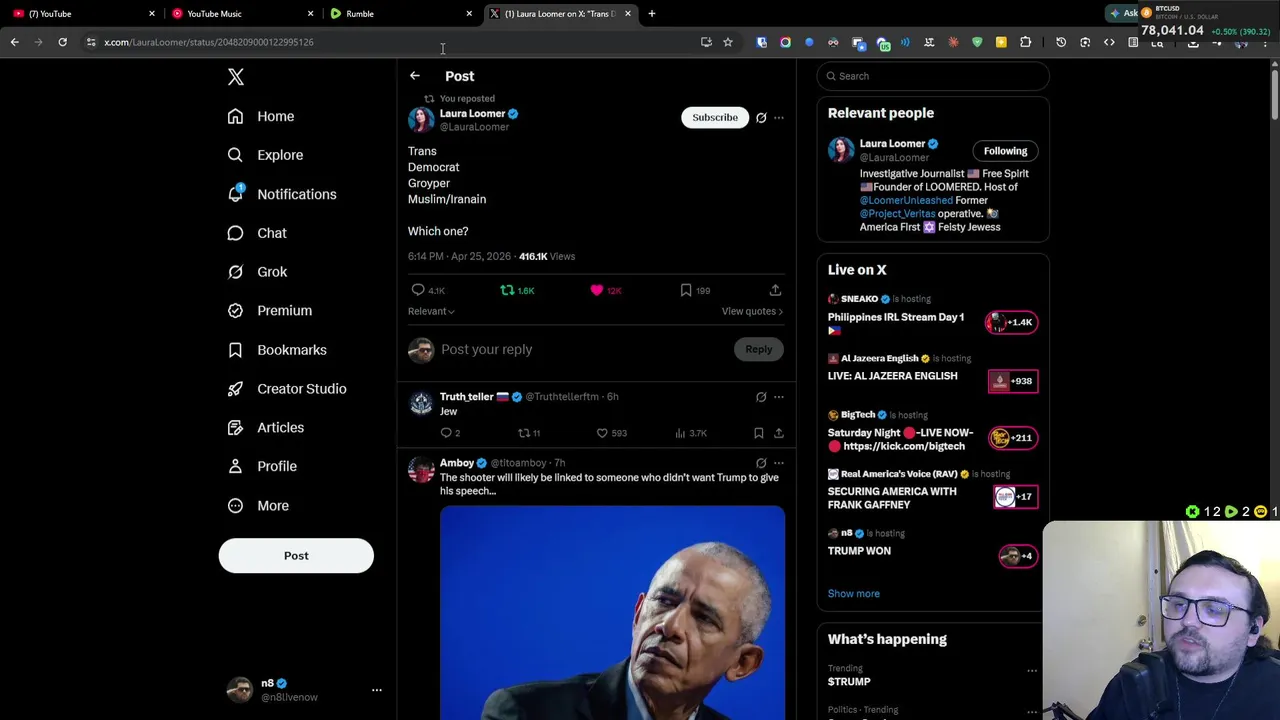Close the Laura Loomer X tab

pyautogui.click(x=628, y=14)
